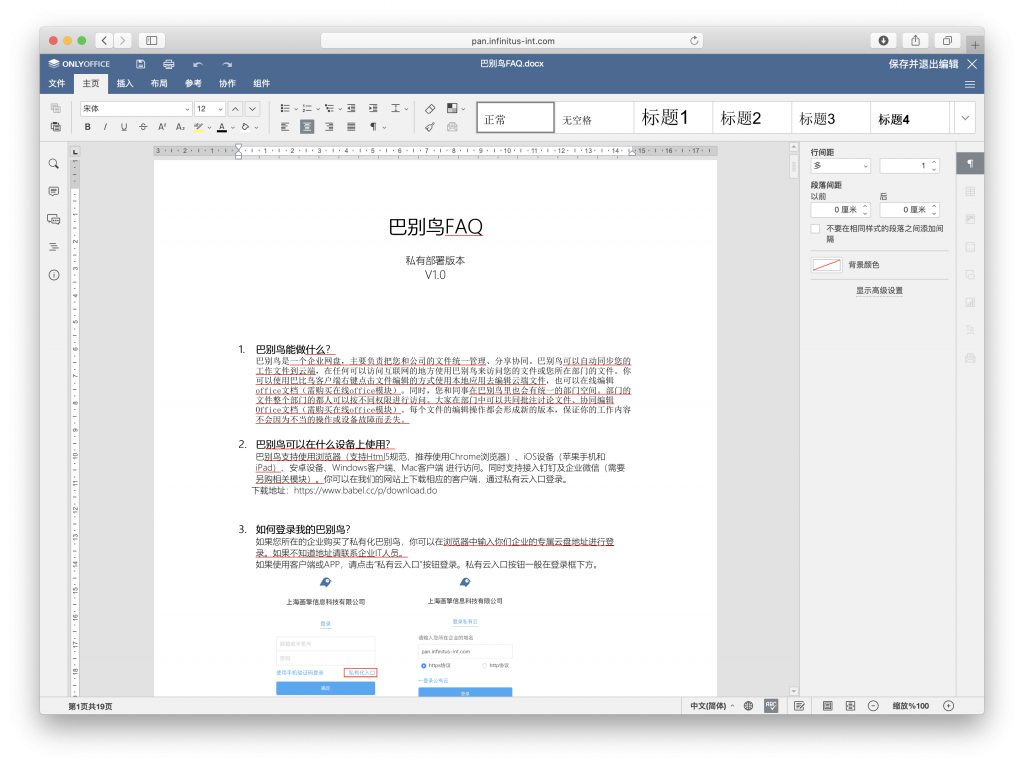Open the 中文(简体) text language selector
Image resolution: width=1024 pixels, height=767 pixels.
click(x=712, y=706)
